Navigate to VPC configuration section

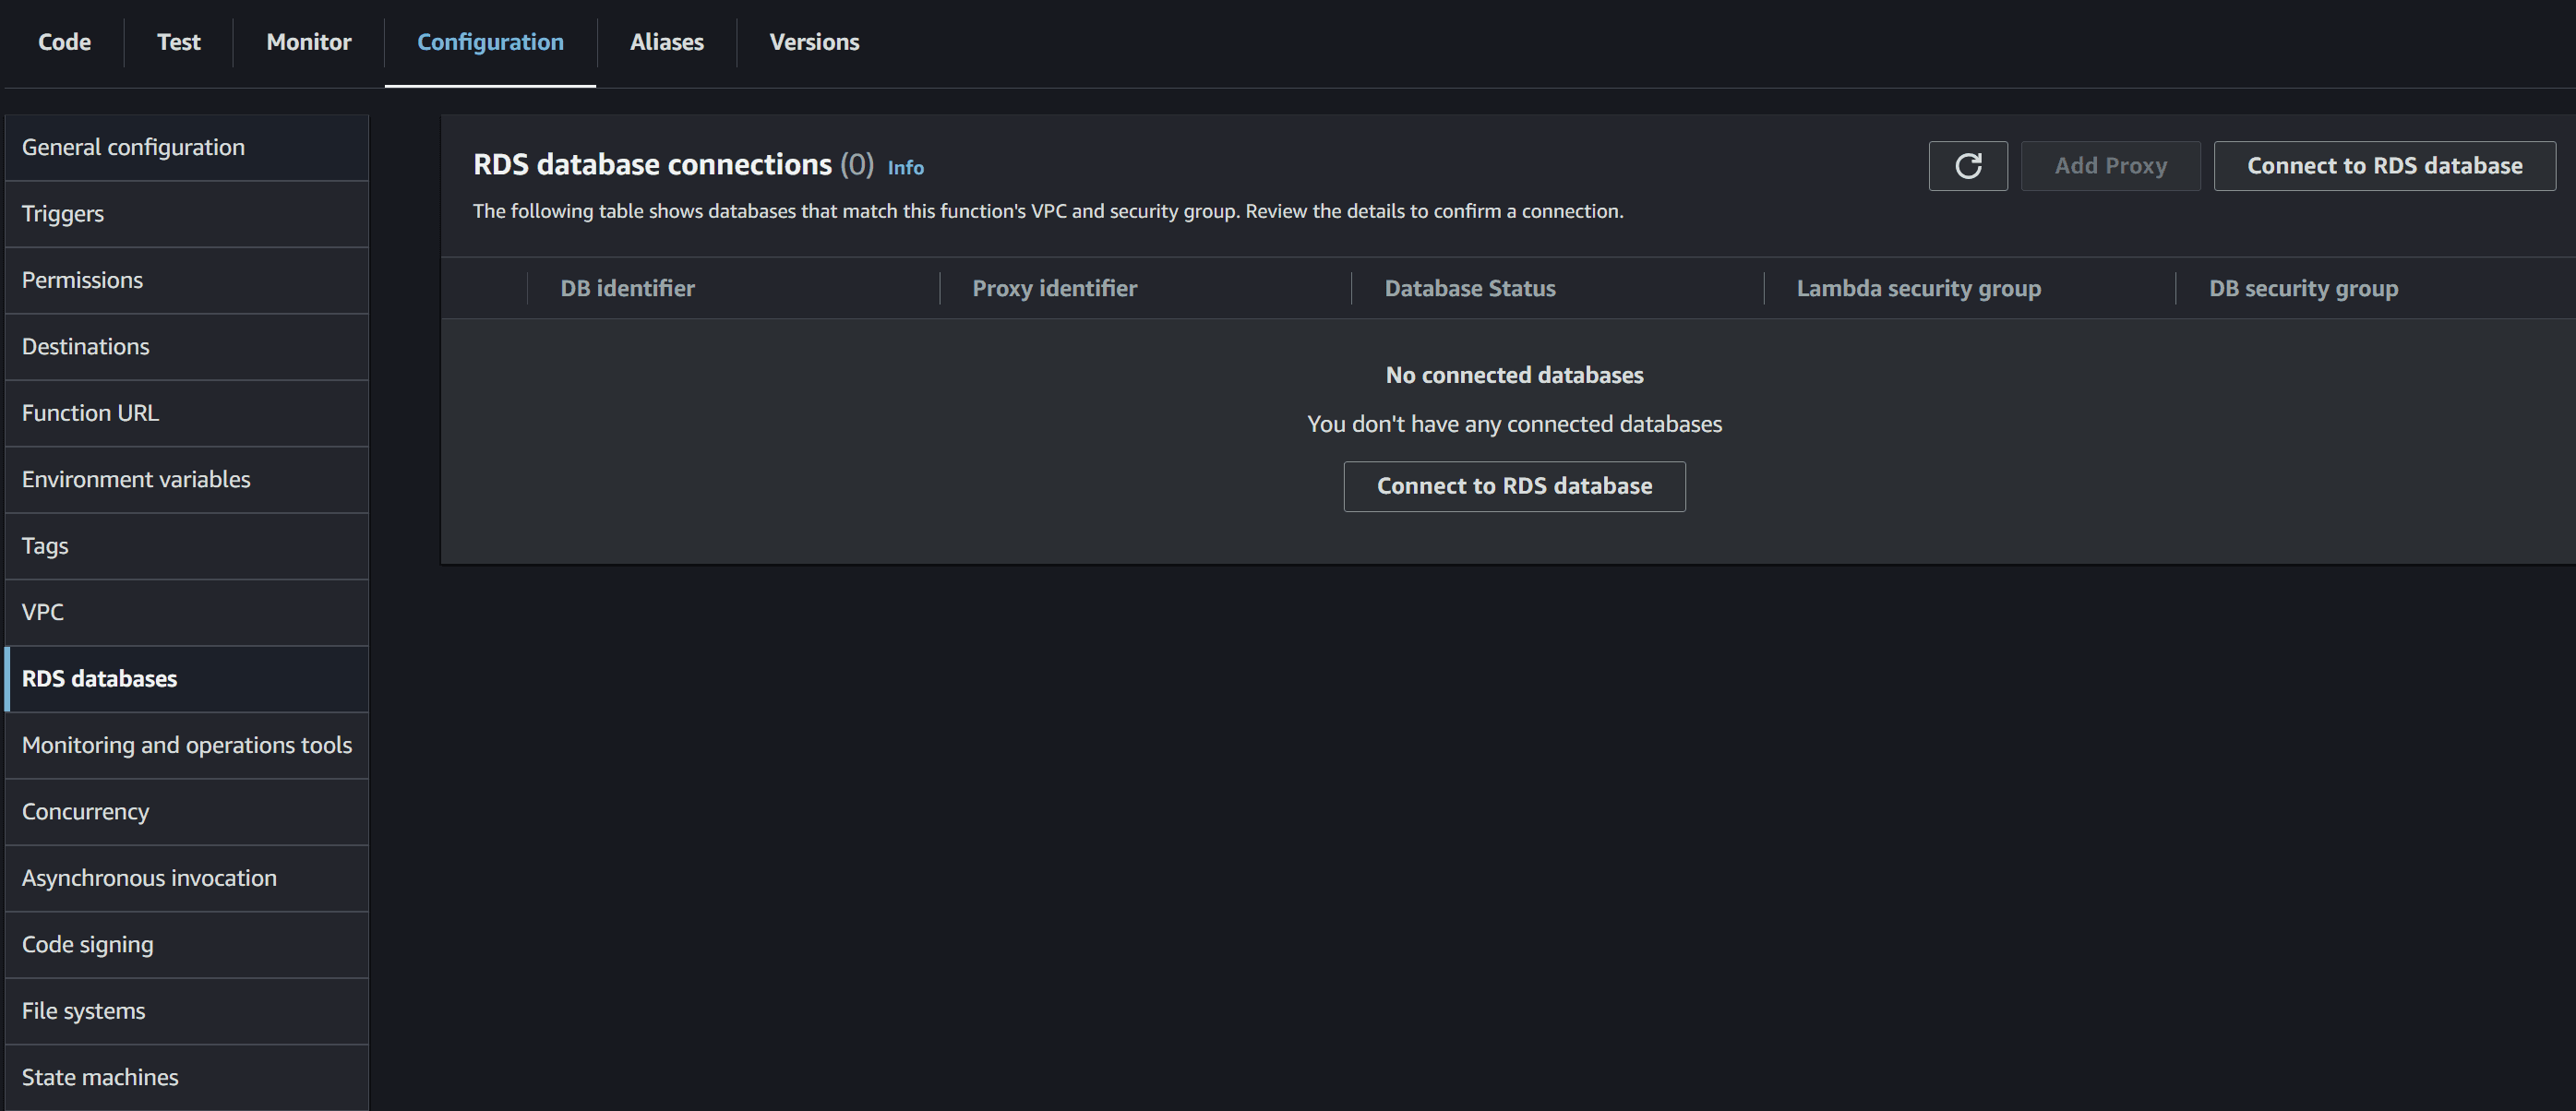pyautogui.click(x=42, y=610)
